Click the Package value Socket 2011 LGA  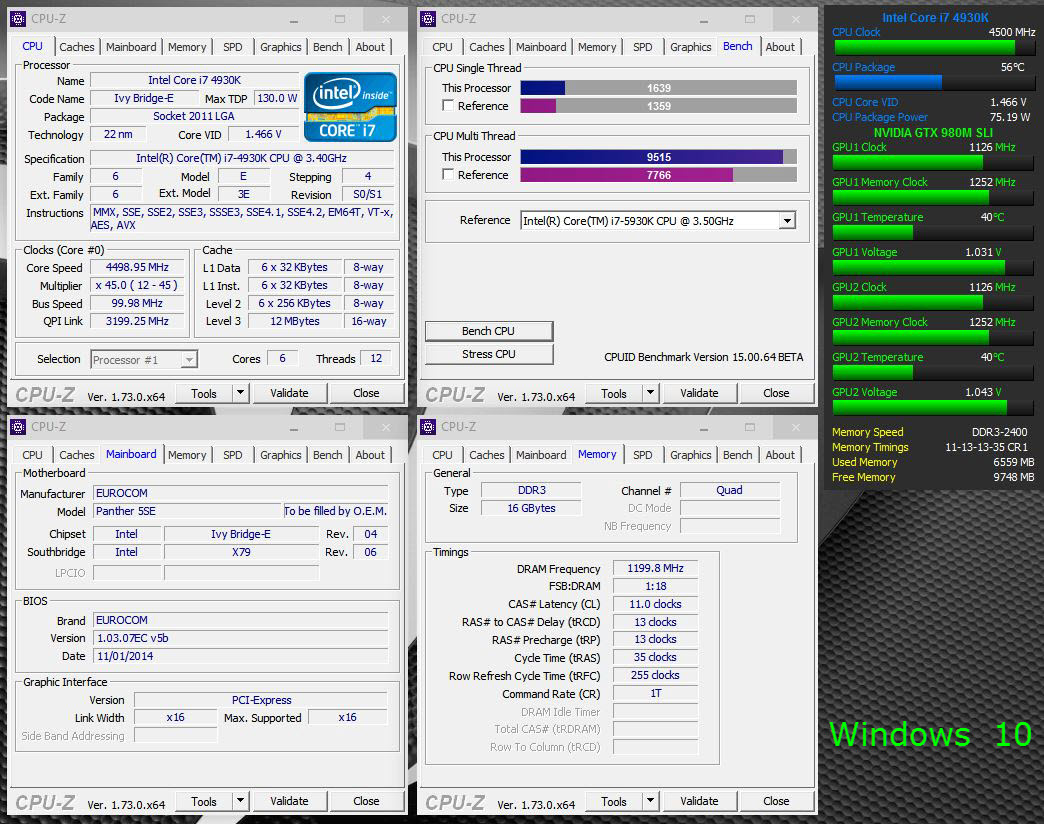pyautogui.click(x=194, y=116)
